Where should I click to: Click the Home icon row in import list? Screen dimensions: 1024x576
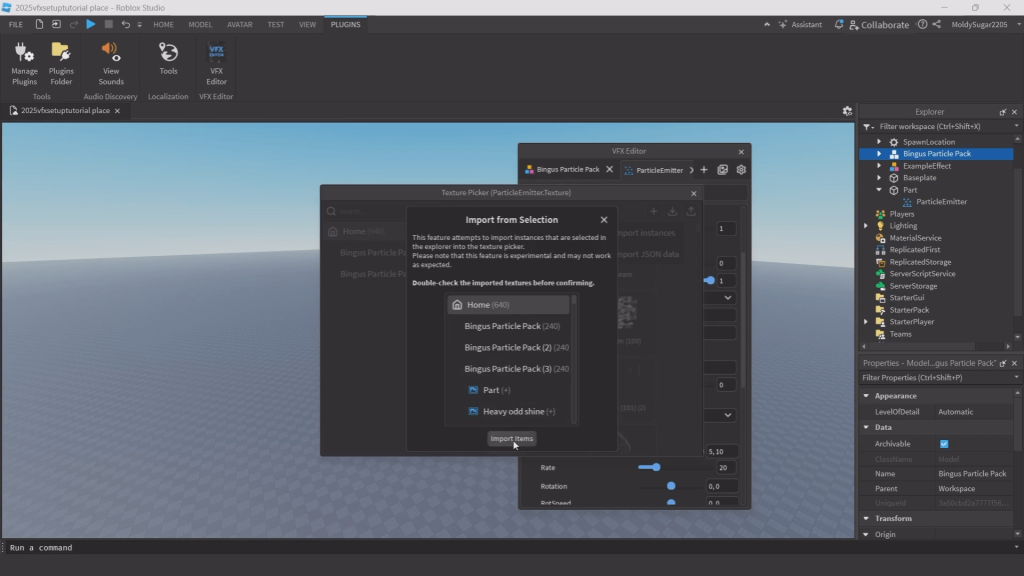pyautogui.click(x=508, y=305)
